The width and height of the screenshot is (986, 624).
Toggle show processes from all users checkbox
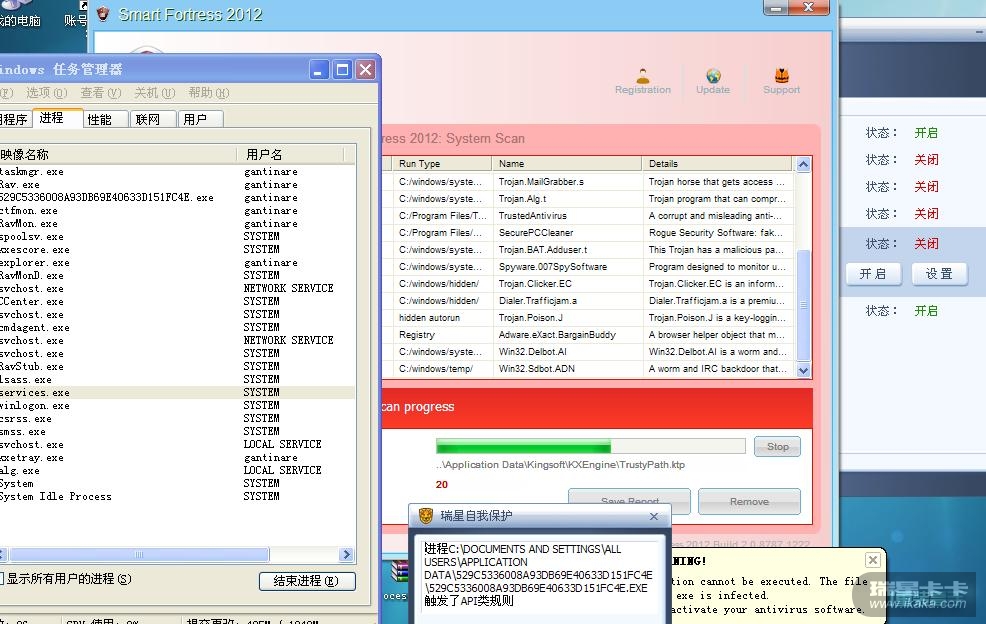pyautogui.click(x=2, y=578)
